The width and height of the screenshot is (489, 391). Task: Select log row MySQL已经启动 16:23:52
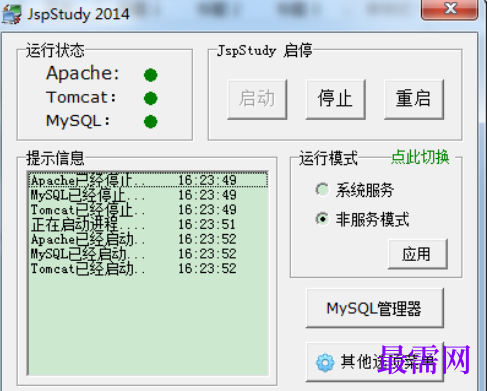pyautogui.click(x=148, y=254)
